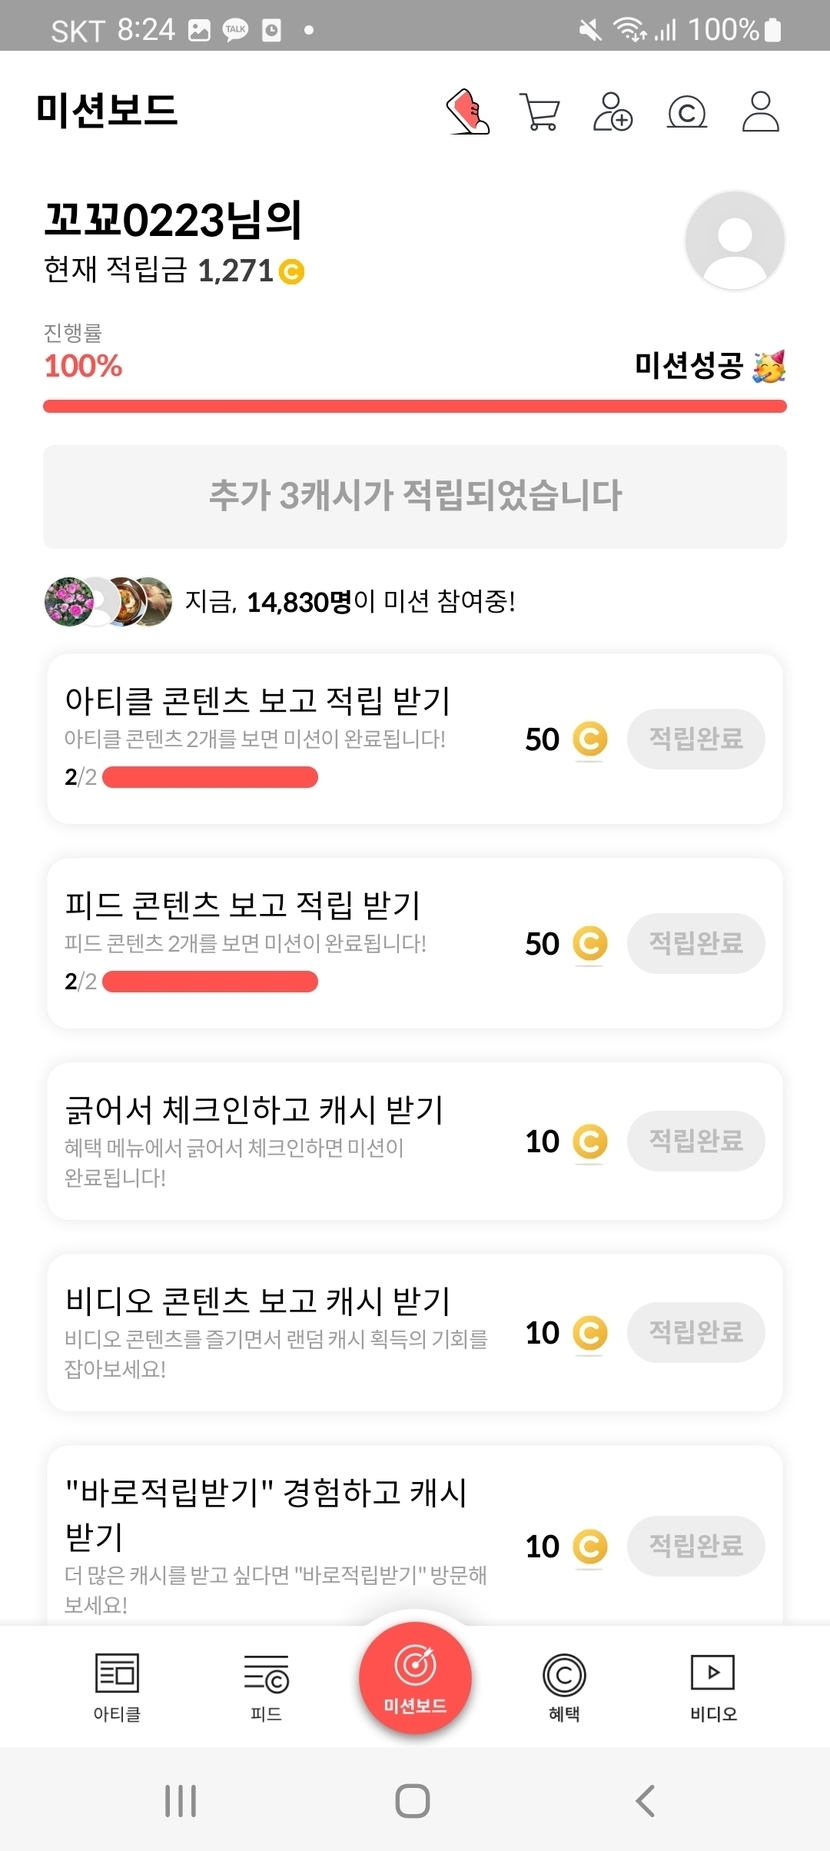The width and height of the screenshot is (830, 1851).
Task: Open the shopping cart icon
Action: [x=540, y=111]
